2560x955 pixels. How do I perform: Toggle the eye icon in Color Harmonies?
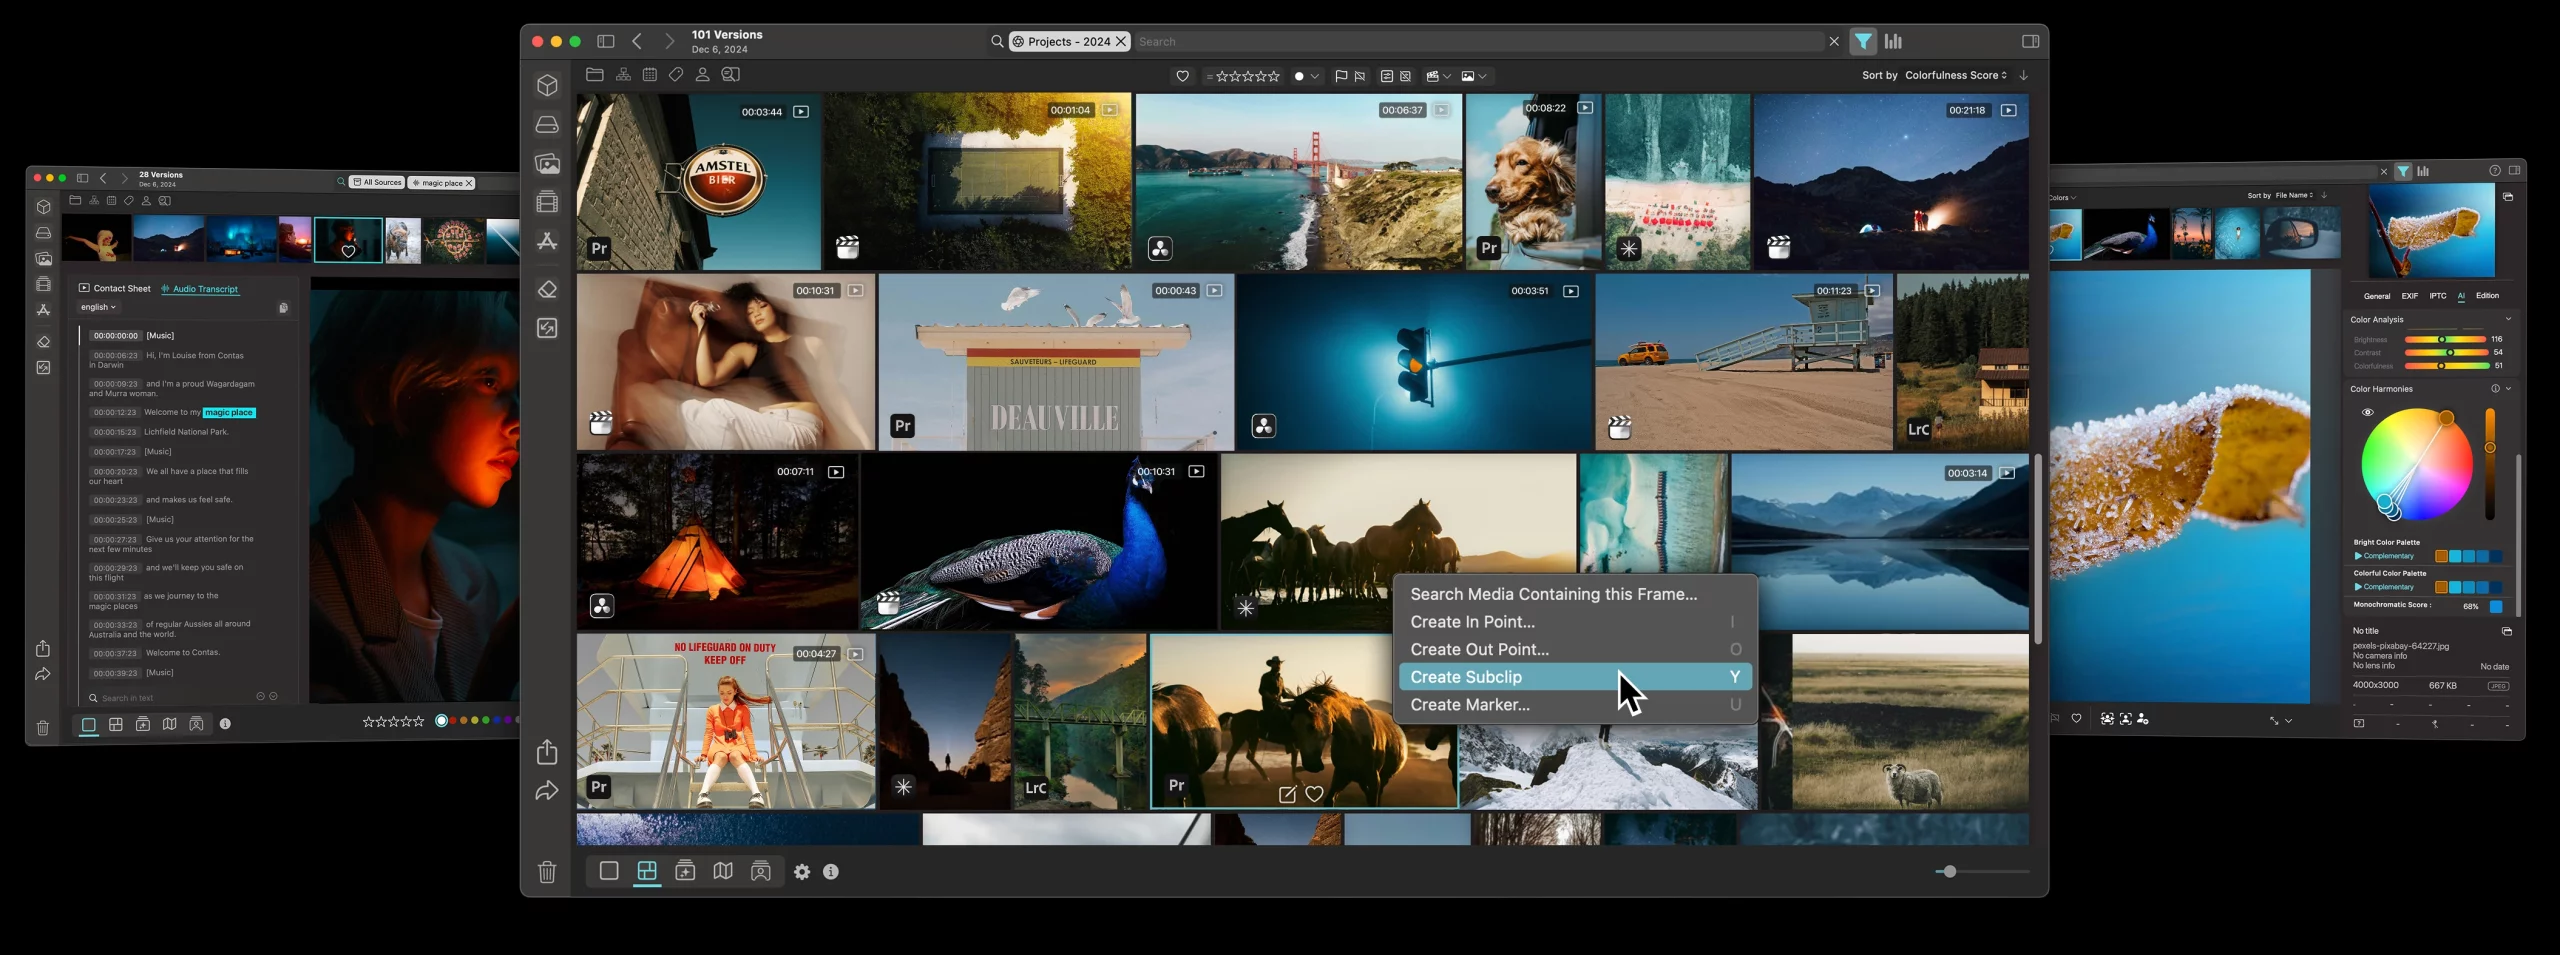tap(2367, 412)
